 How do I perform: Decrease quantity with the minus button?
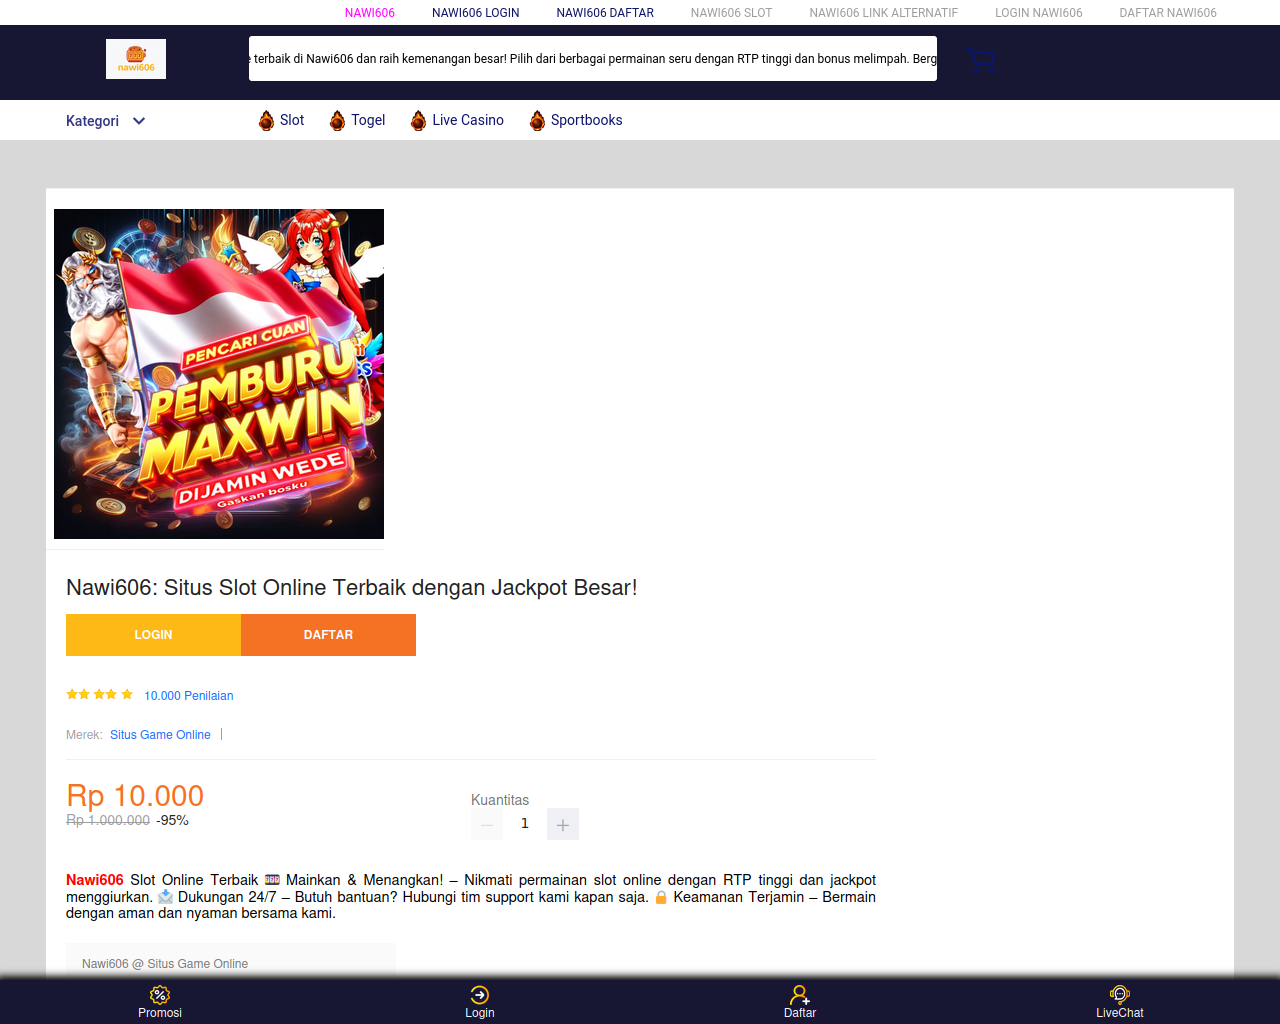(x=487, y=824)
